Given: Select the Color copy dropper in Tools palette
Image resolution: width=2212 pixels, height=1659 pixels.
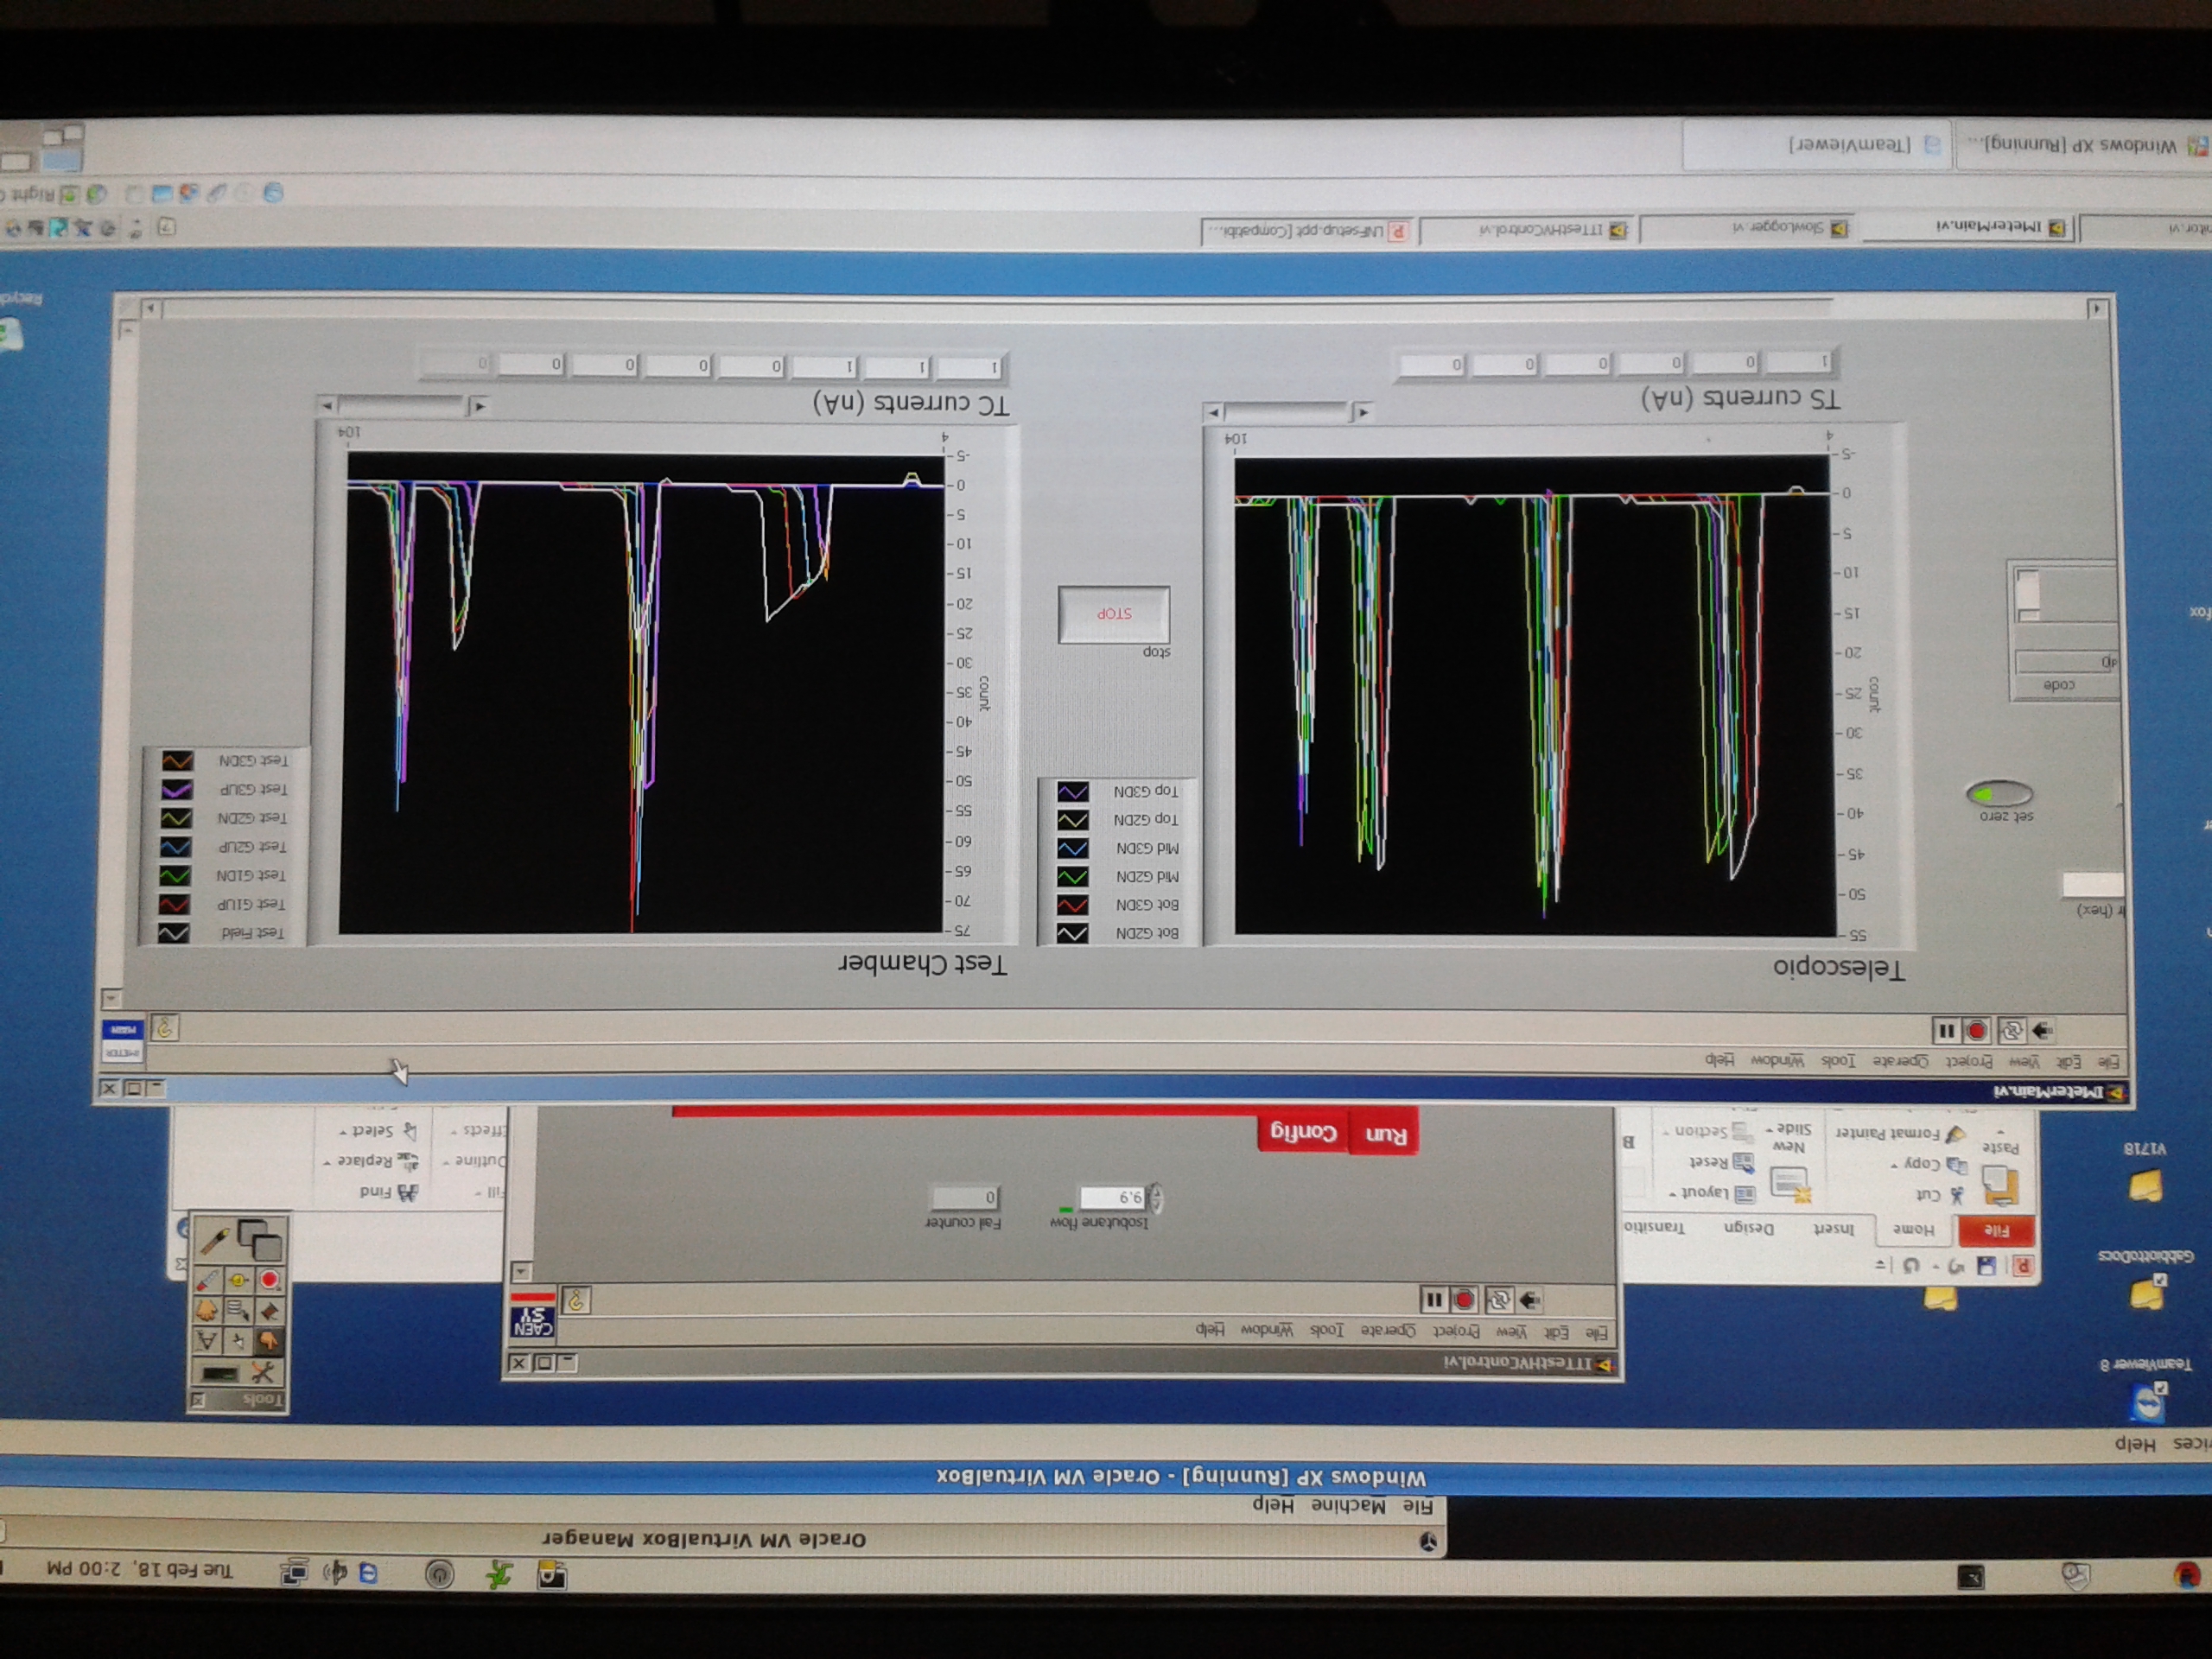Looking at the screenshot, I should (x=208, y=1280).
